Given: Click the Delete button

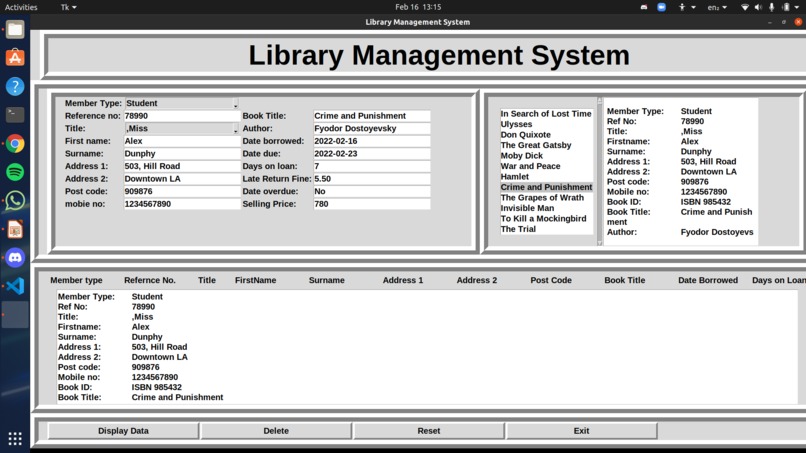Looking at the screenshot, I should (x=276, y=431).
